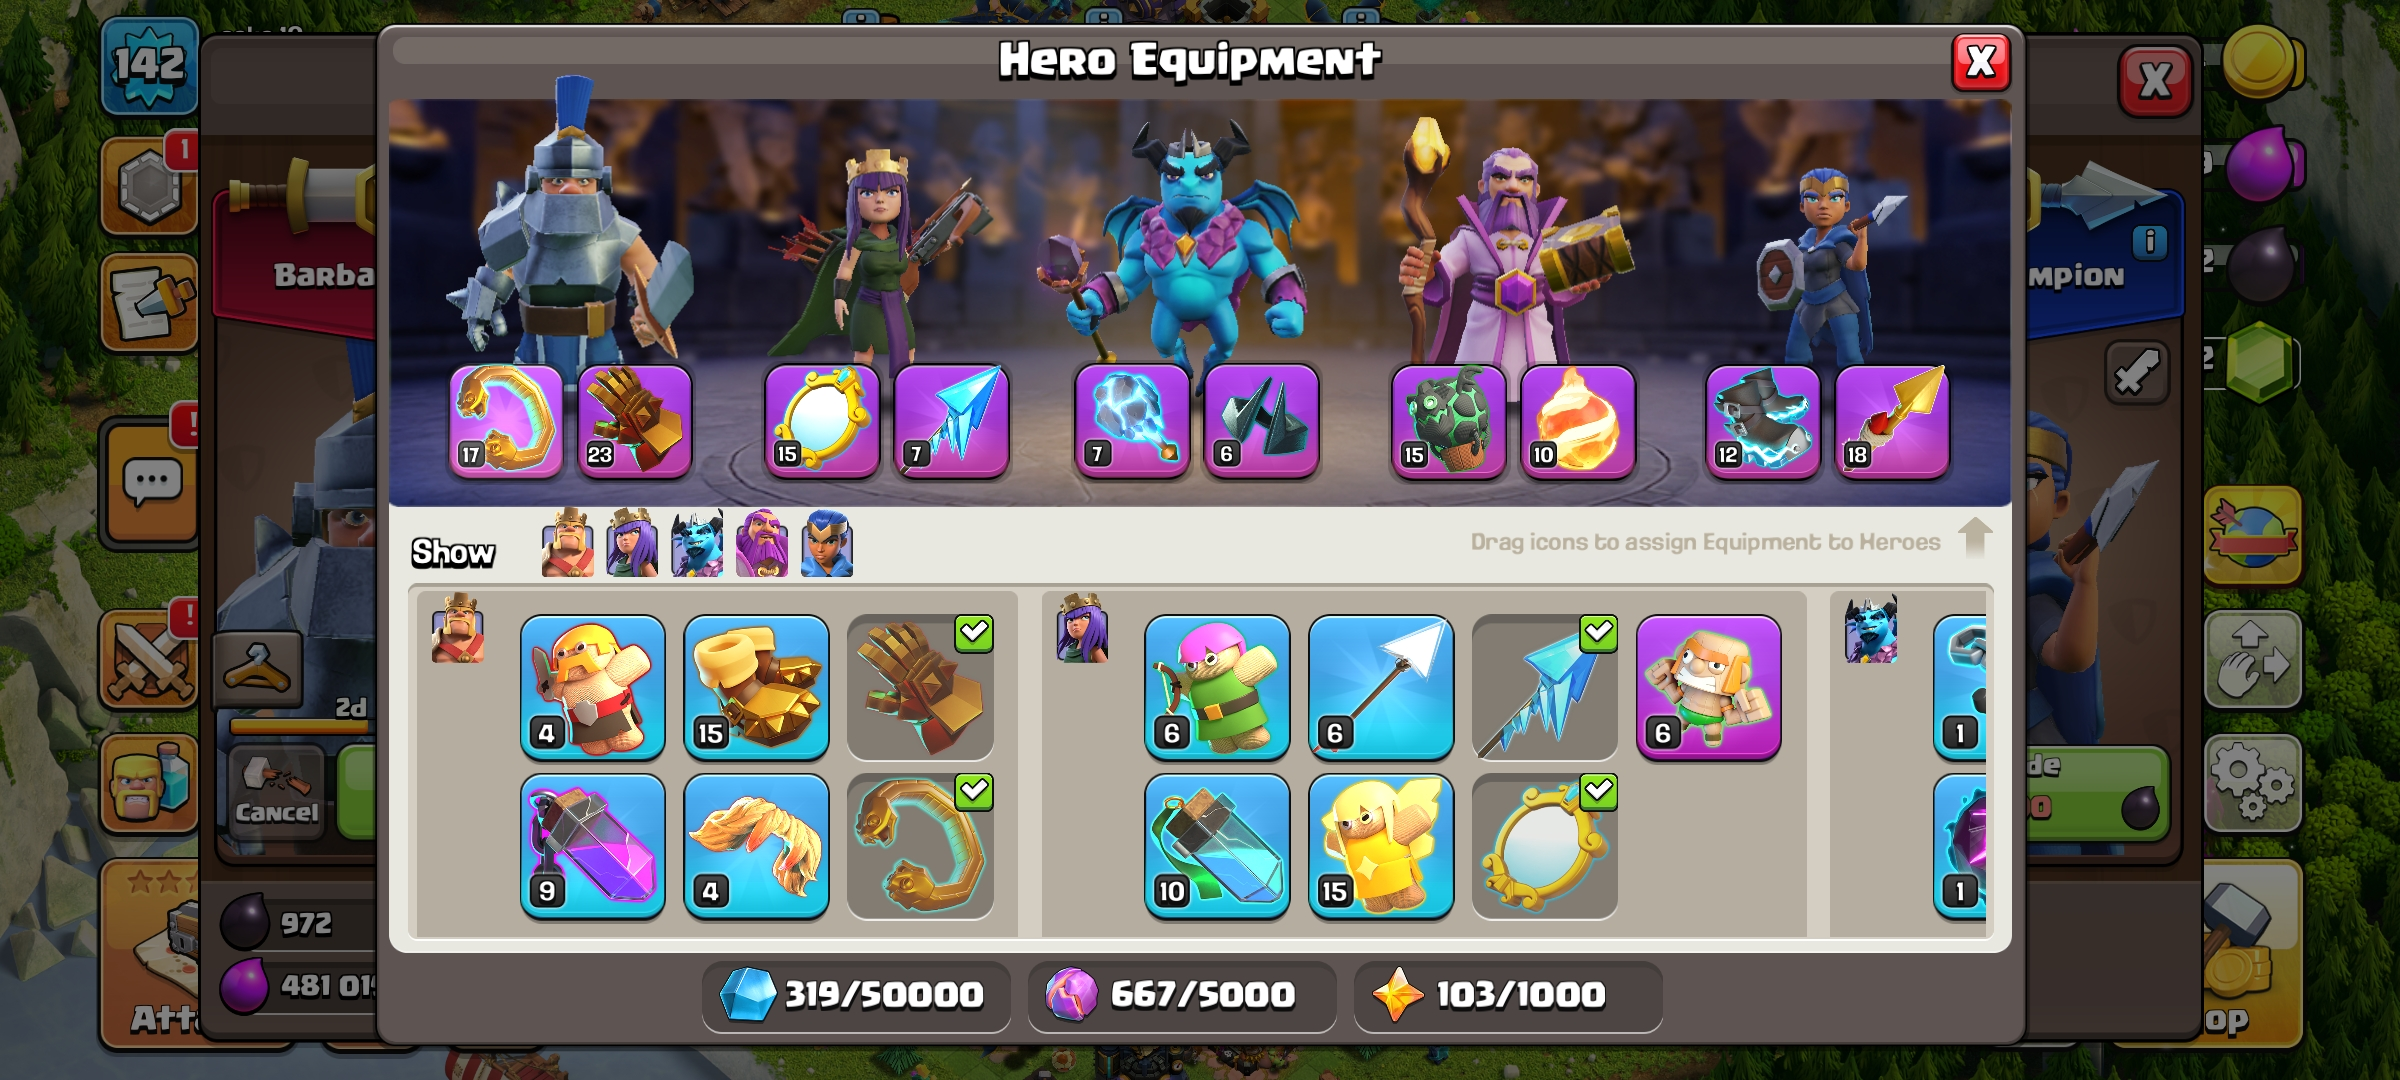Toggle the checked Spiky gauntlet equipment

point(920,687)
